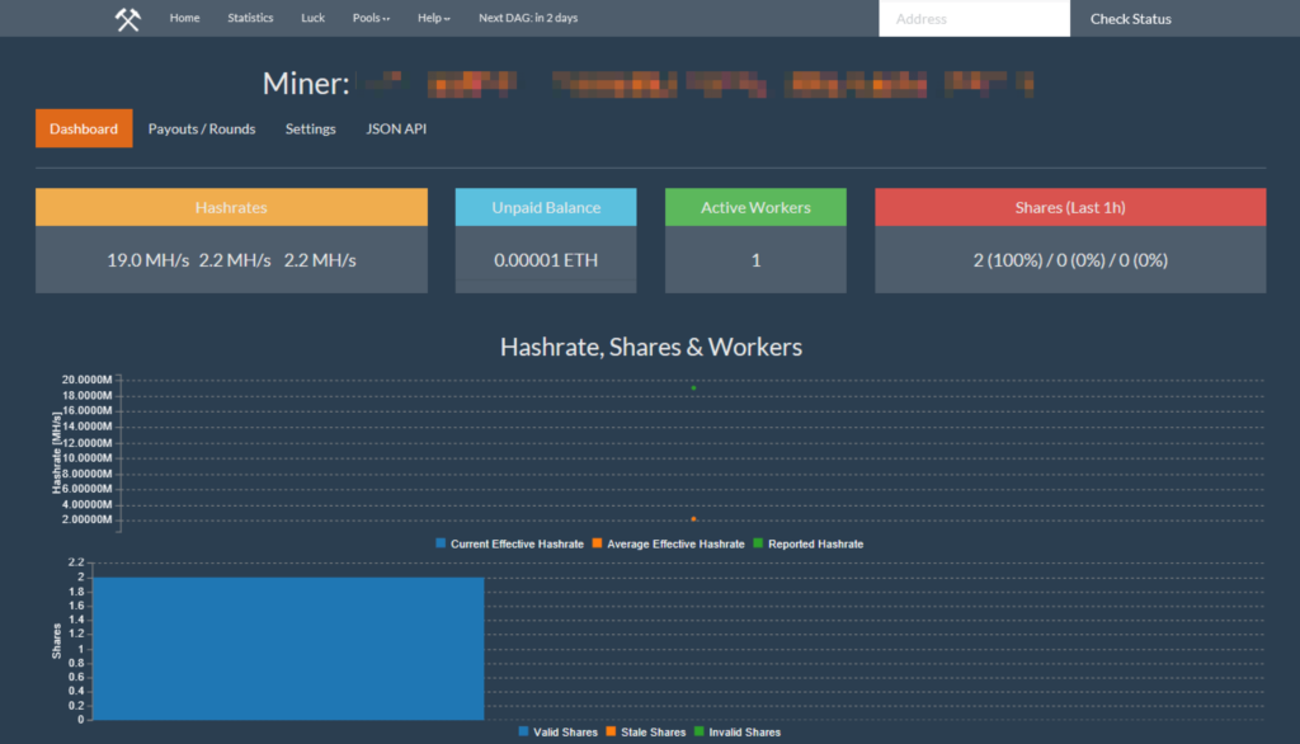1300x744 pixels.
Task: Expand the Pools dropdown menu
Action: pos(371,18)
